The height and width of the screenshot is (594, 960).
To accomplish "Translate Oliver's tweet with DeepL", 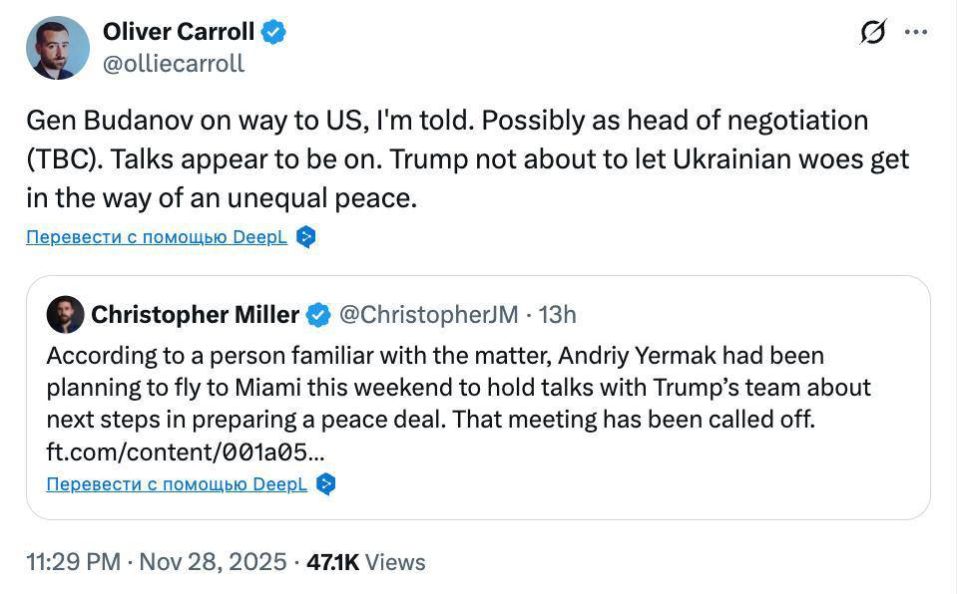I will (x=160, y=237).
